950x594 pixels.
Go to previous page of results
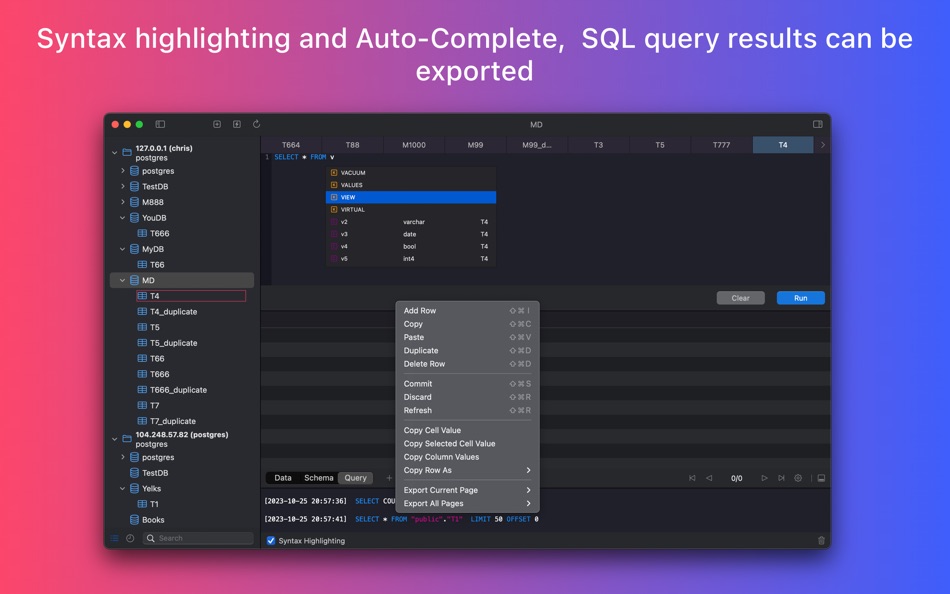click(709, 478)
